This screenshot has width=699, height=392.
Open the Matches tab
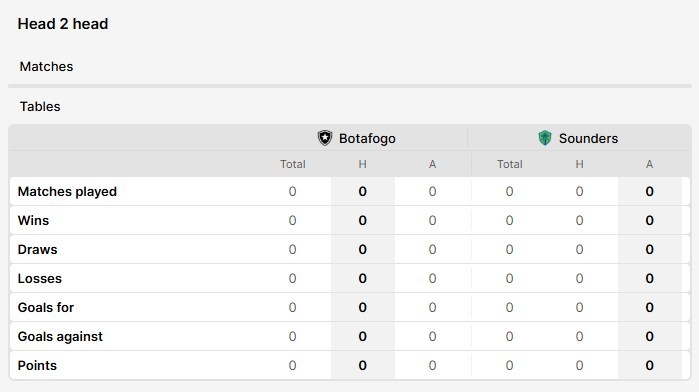(x=46, y=66)
